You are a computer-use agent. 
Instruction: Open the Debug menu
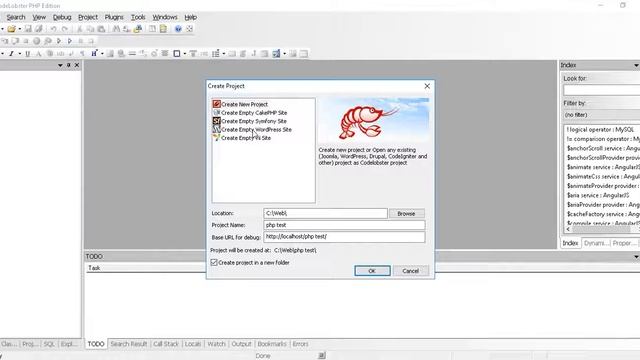62,17
